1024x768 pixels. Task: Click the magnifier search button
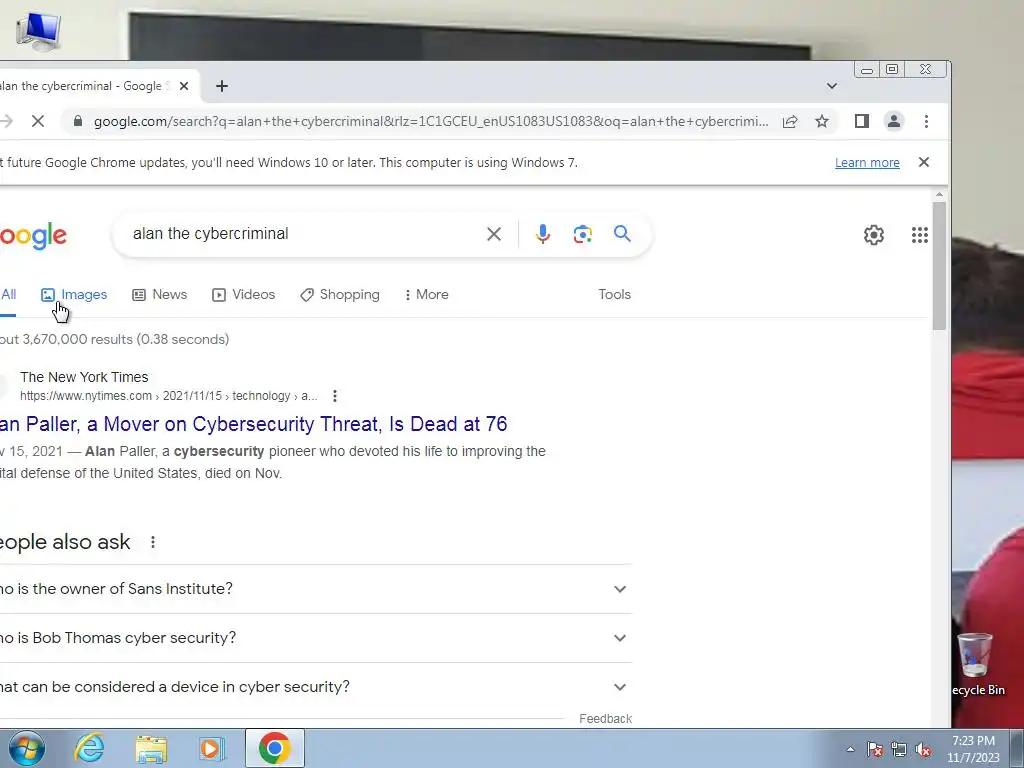(622, 233)
